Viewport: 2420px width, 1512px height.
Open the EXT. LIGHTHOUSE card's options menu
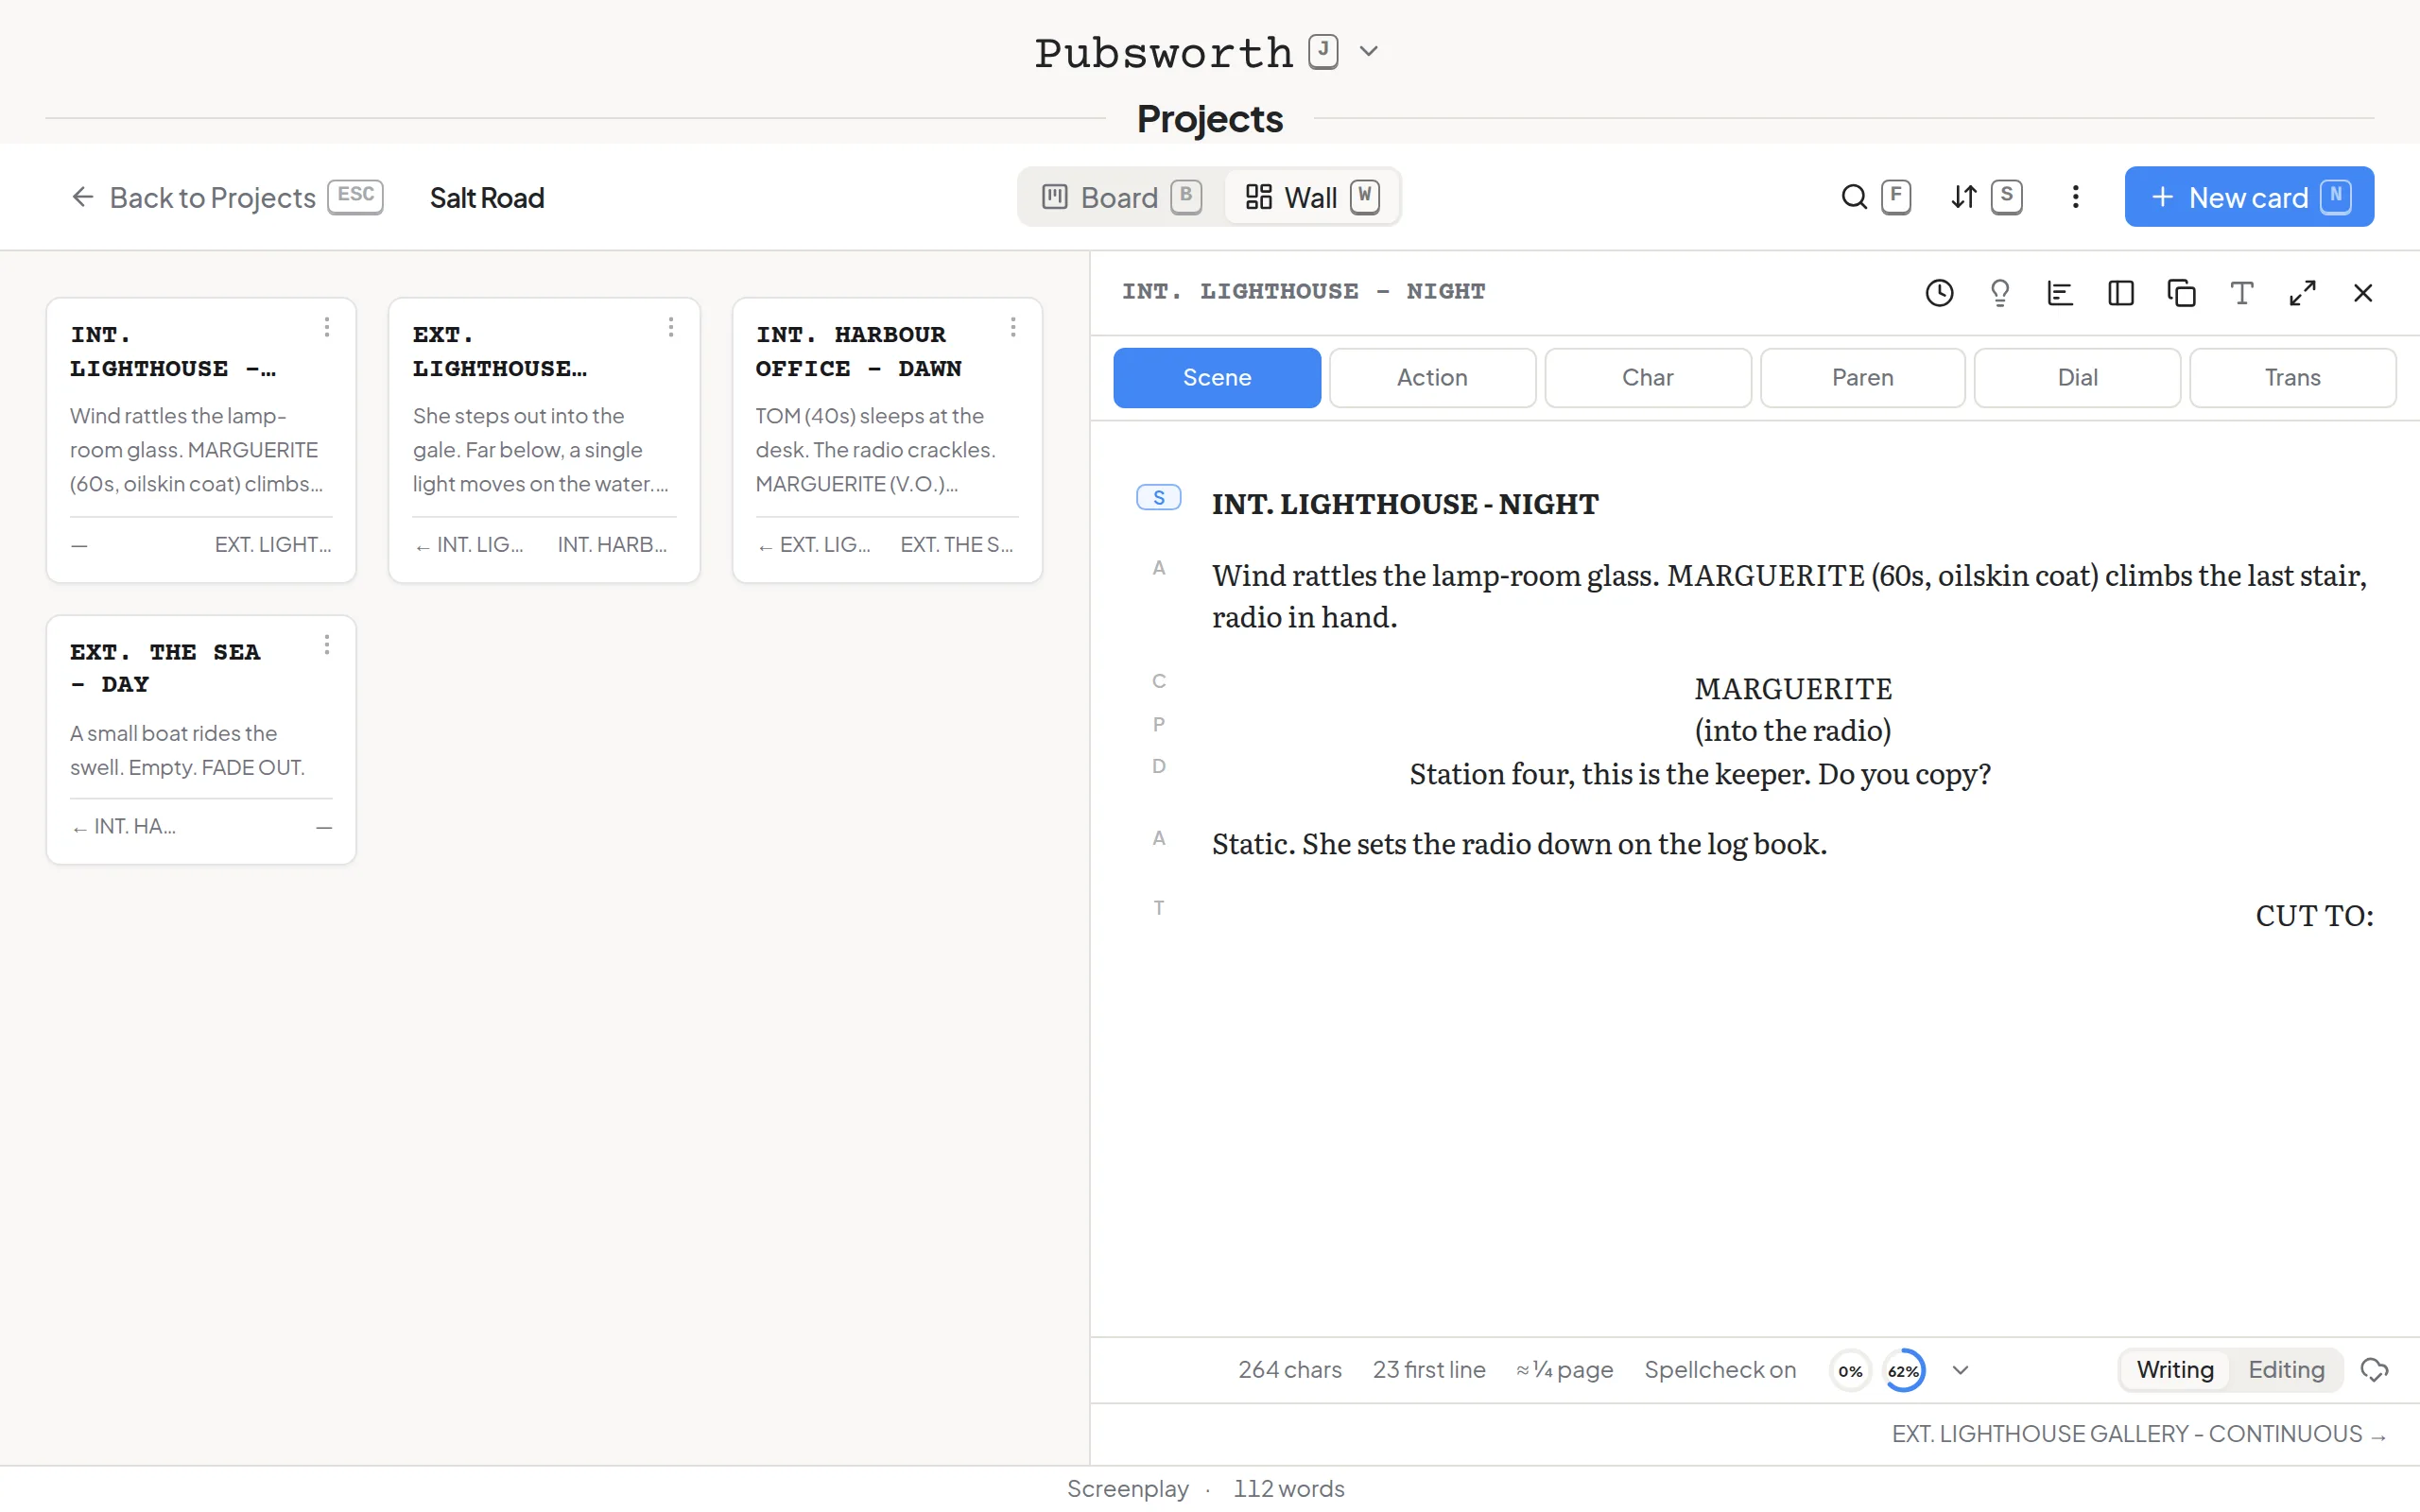(671, 328)
